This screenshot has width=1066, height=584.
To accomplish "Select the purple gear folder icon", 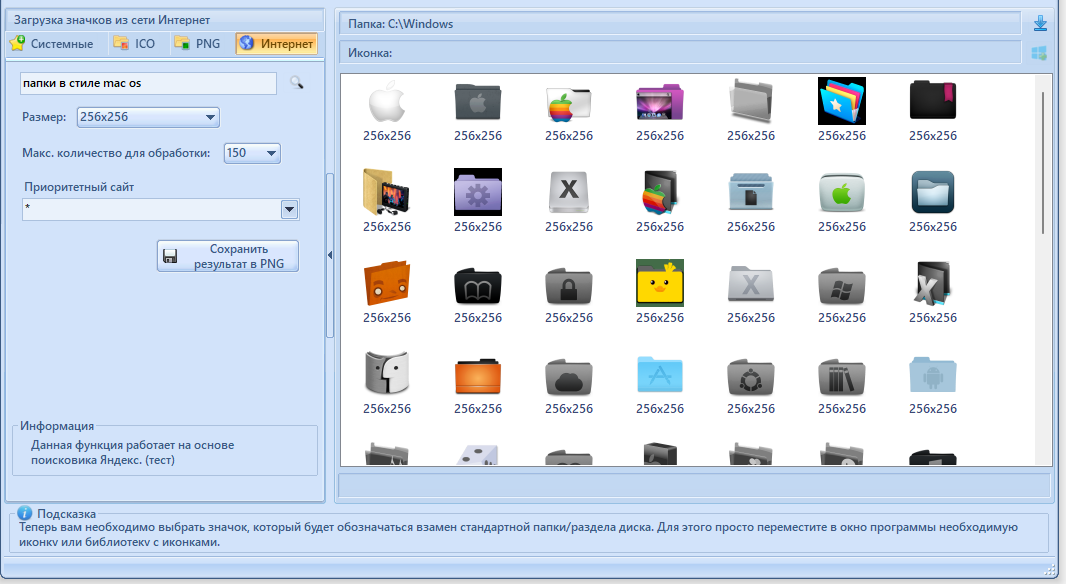I will tap(478, 192).
